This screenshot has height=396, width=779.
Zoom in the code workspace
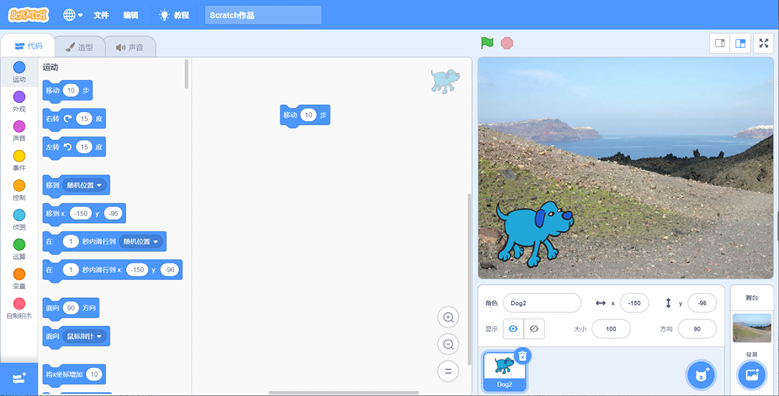point(448,317)
